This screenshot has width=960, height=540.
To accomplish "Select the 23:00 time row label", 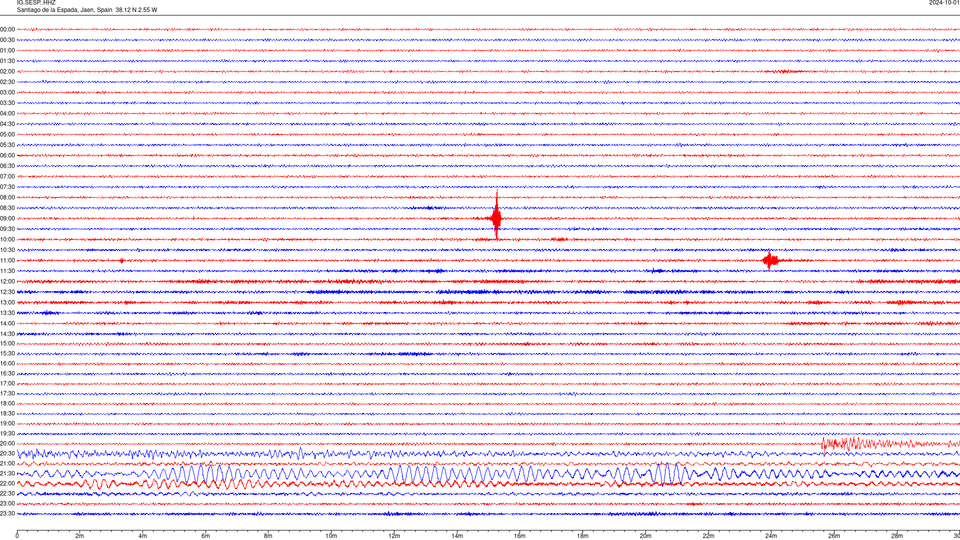I will click(7, 504).
